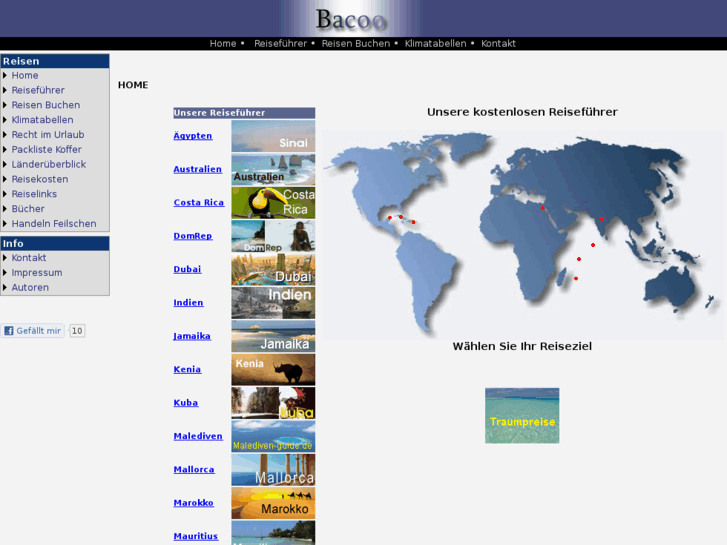Open the Jamaika travel guide link
Image resolution: width=727 pixels, height=545 pixels.
tap(192, 336)
